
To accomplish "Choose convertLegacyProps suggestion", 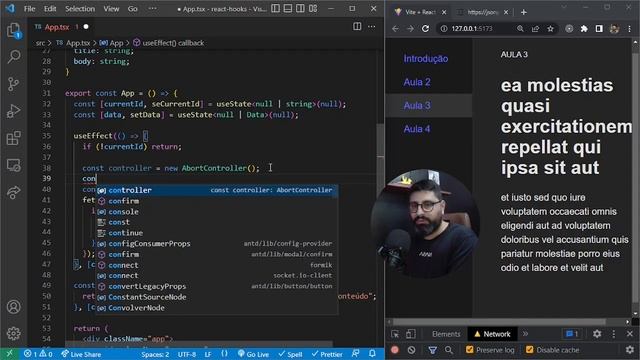I will (217, 286).
